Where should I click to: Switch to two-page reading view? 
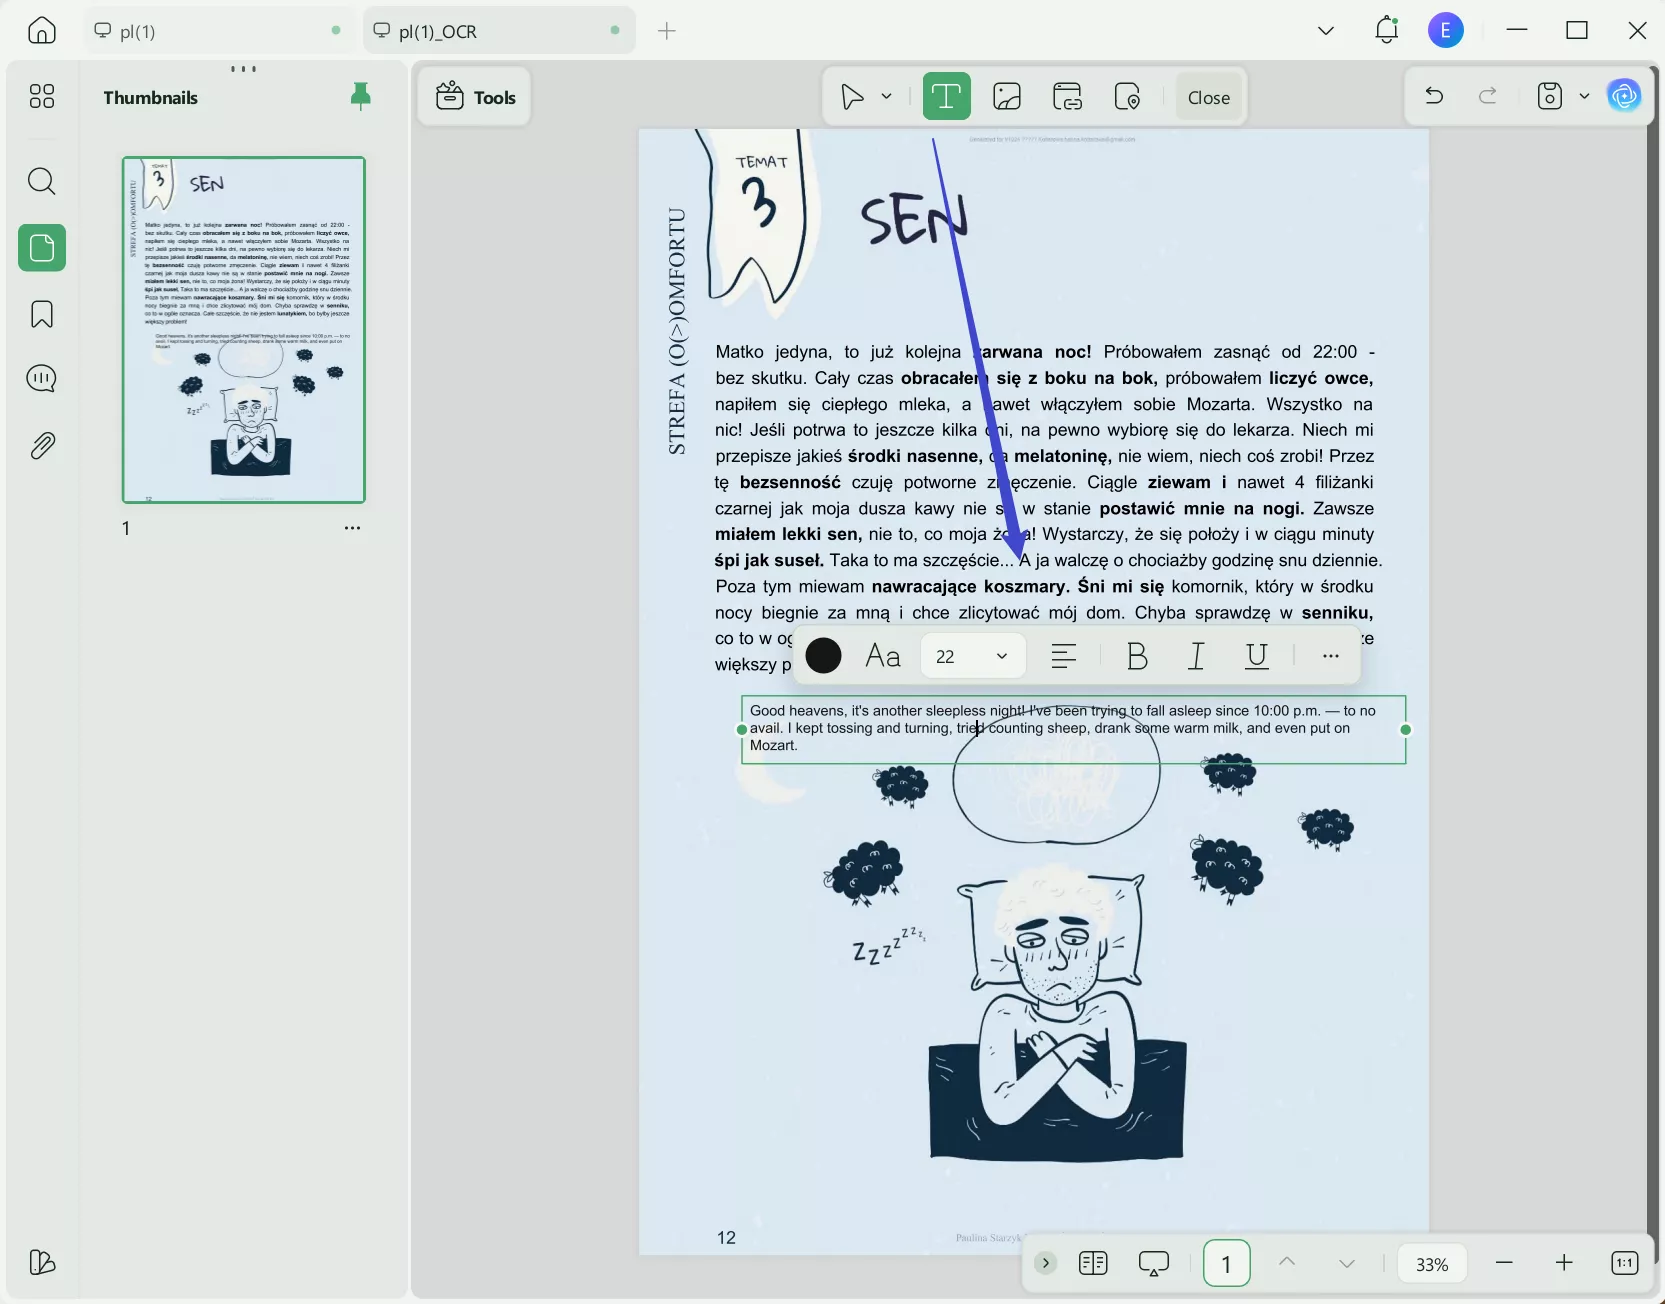1093,1263
